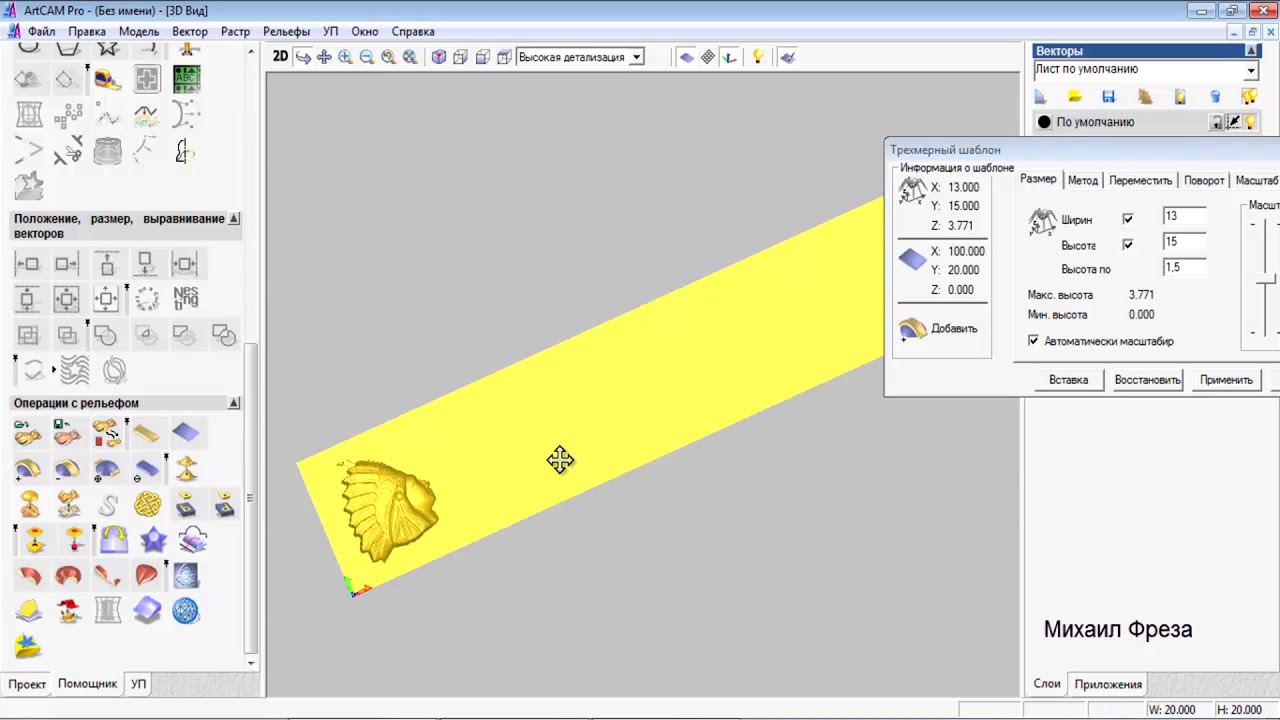Click the Вставка button
1280x720 pixels.
click(1068, 380)
